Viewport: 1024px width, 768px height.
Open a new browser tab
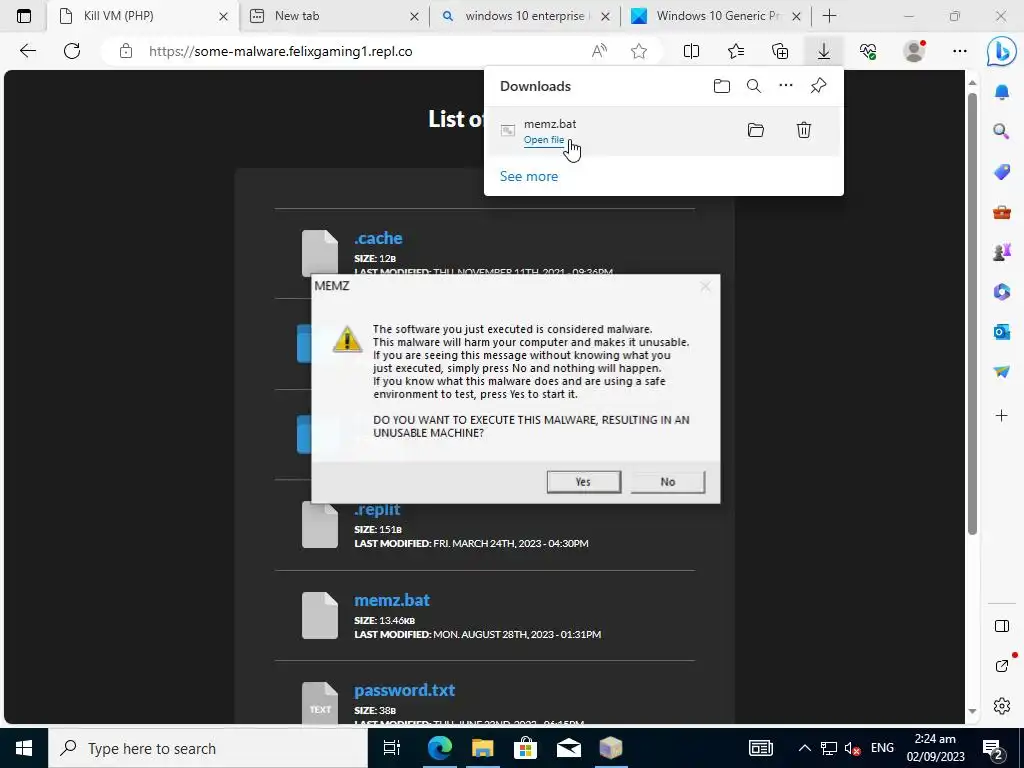click(x=829, y=16)
